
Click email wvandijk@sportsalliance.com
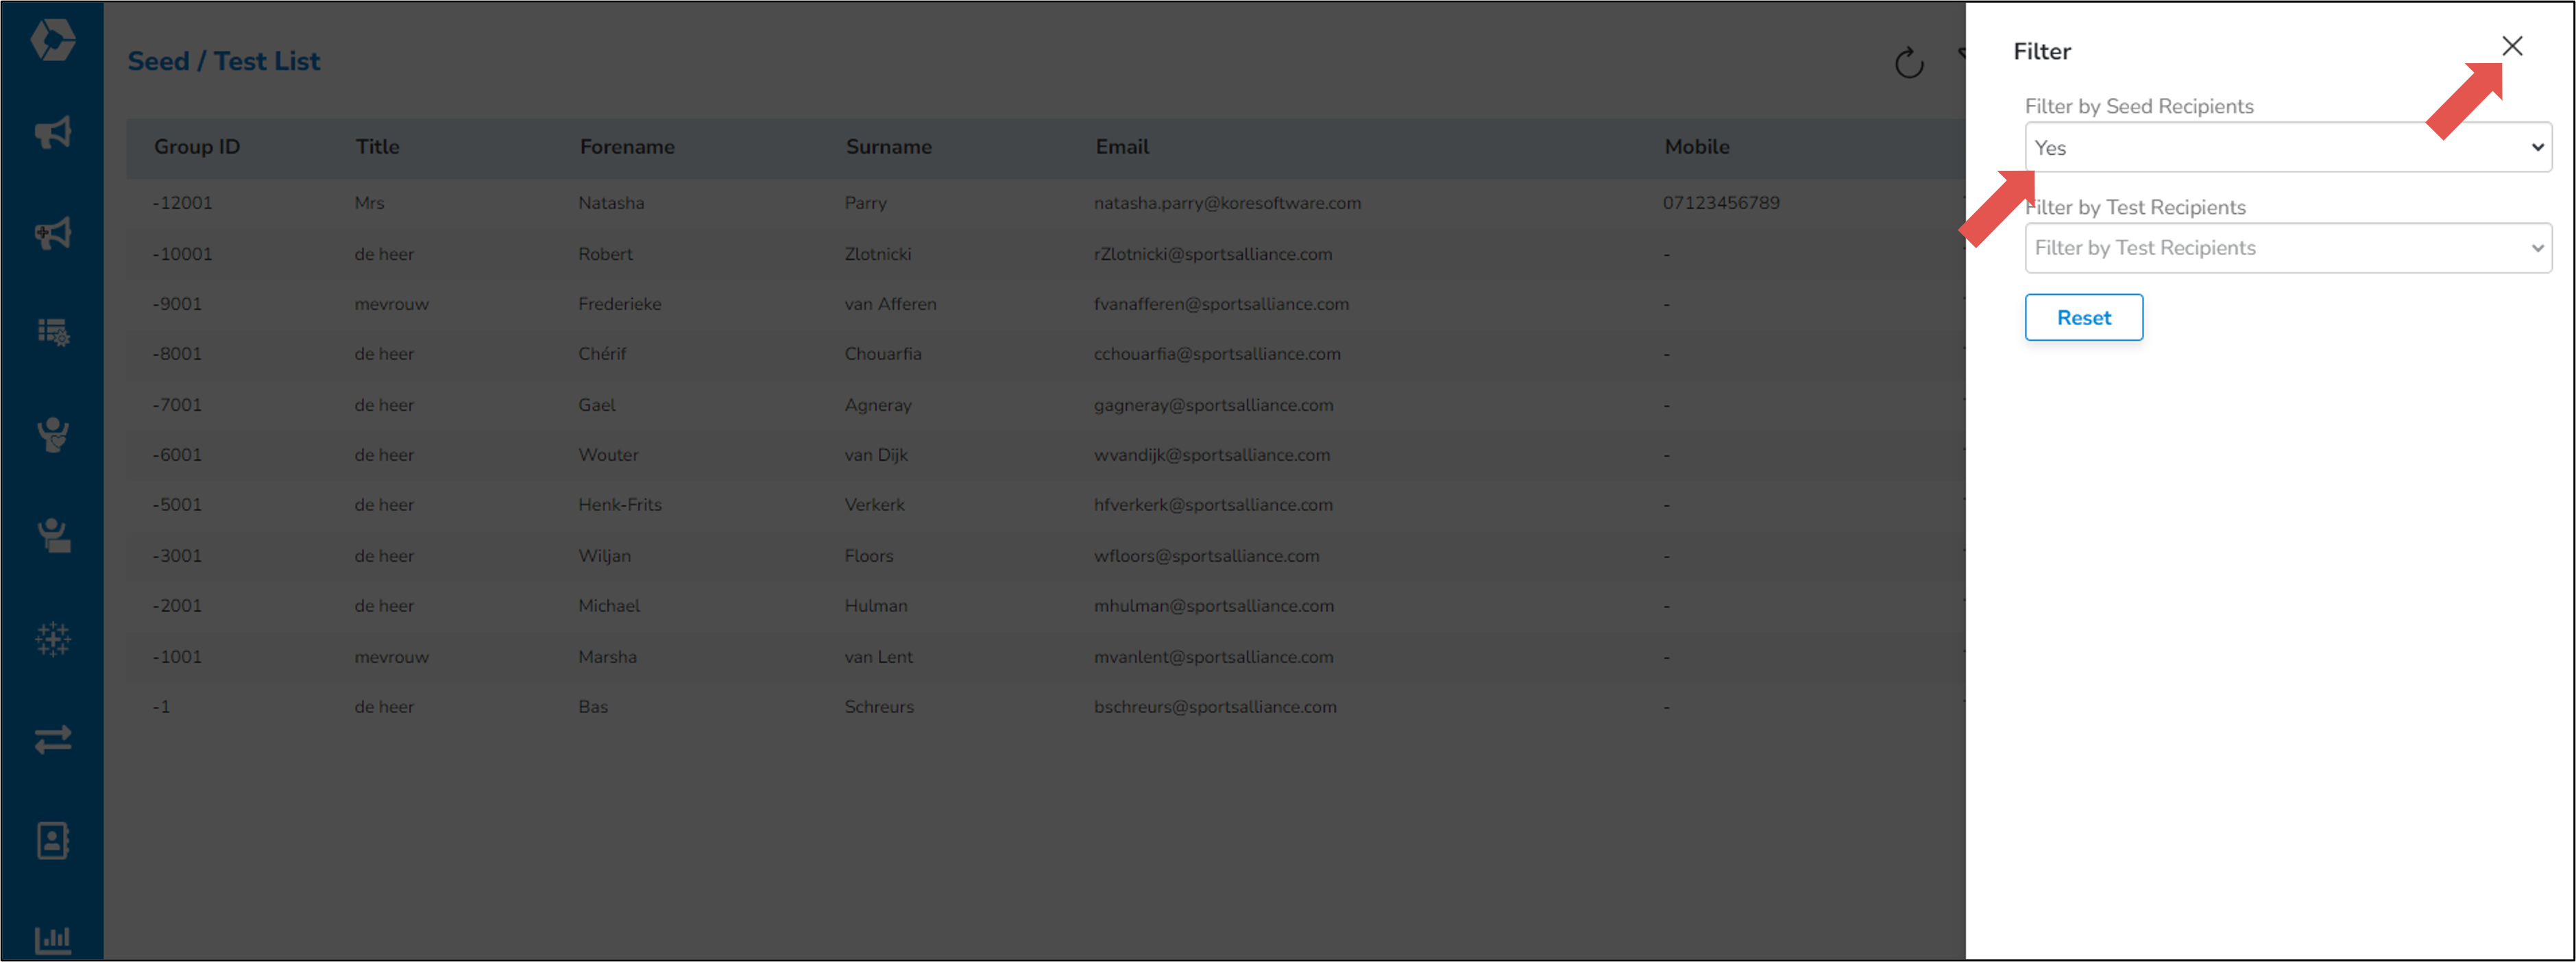(x=1212, y=455)
